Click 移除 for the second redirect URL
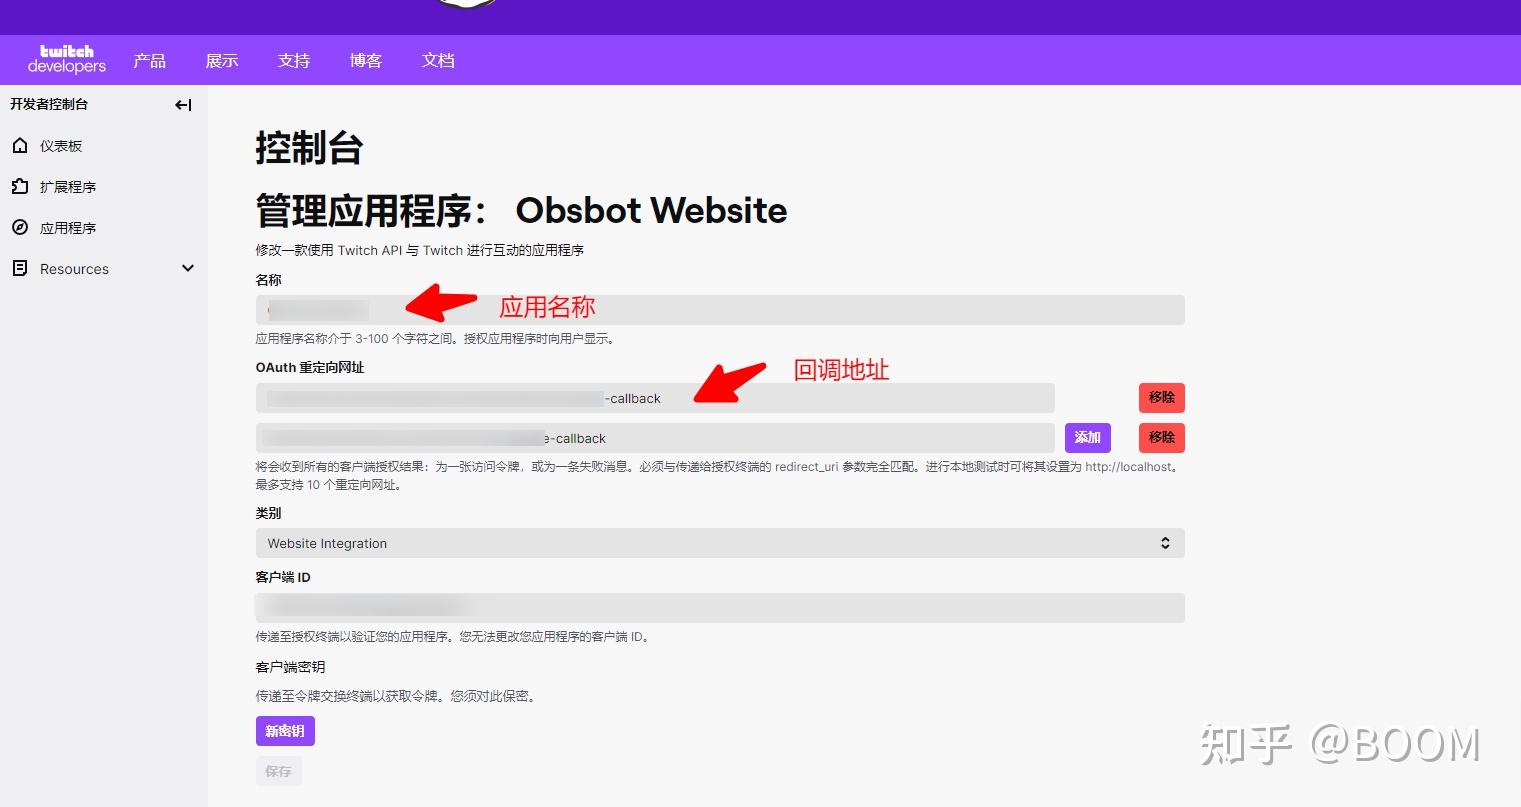Image resolution: width=1521 pixels, height=807 pixels. click(x=1162, y=438)
